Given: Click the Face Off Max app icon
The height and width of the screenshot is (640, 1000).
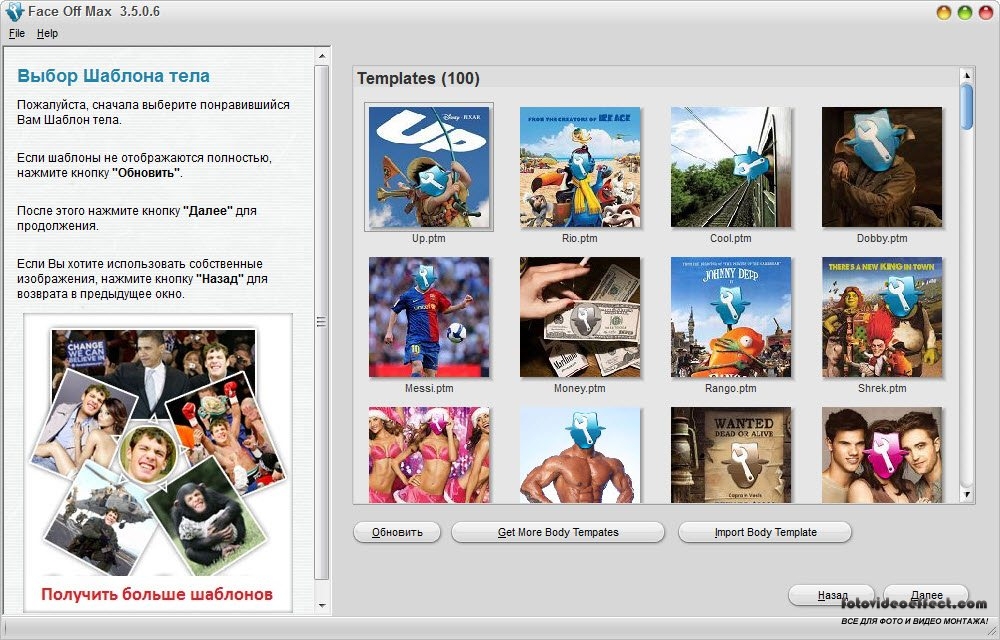Looking at the screenshot, I should tap(14, 11).
